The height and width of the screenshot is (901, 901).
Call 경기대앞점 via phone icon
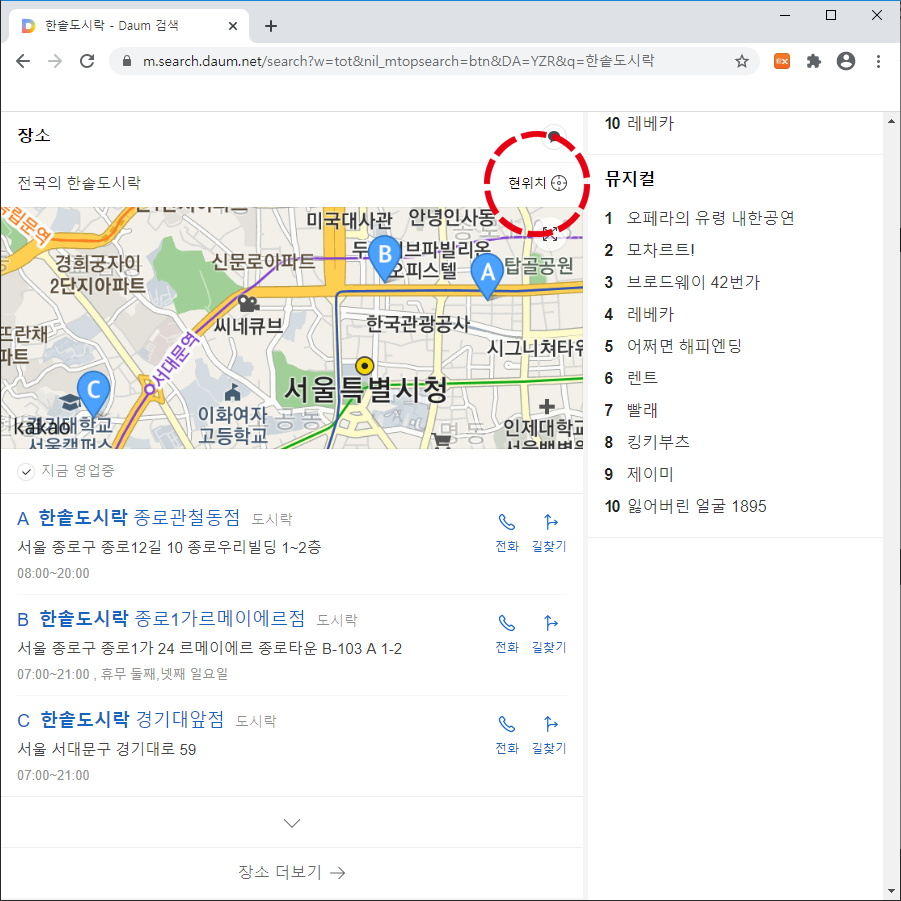coord(507,735)
